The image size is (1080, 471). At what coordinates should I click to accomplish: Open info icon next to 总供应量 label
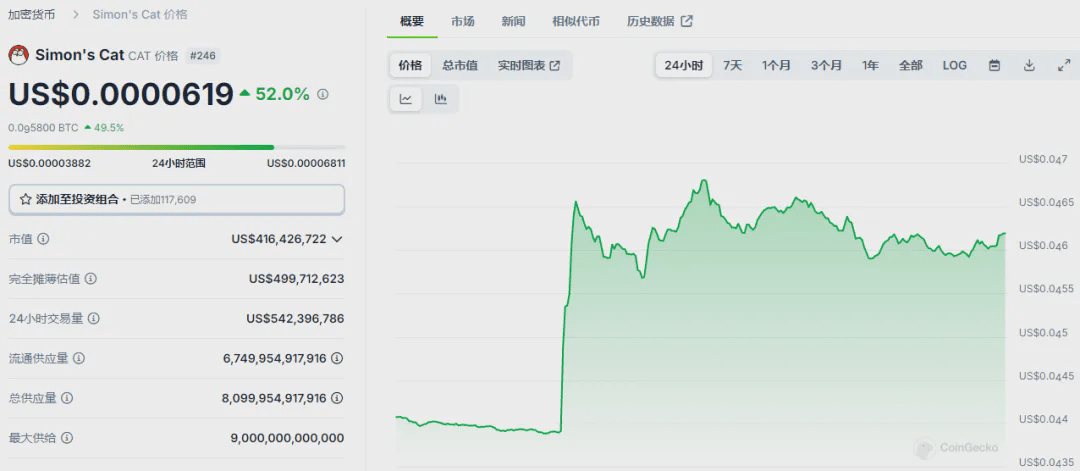[x=67, y=398]
